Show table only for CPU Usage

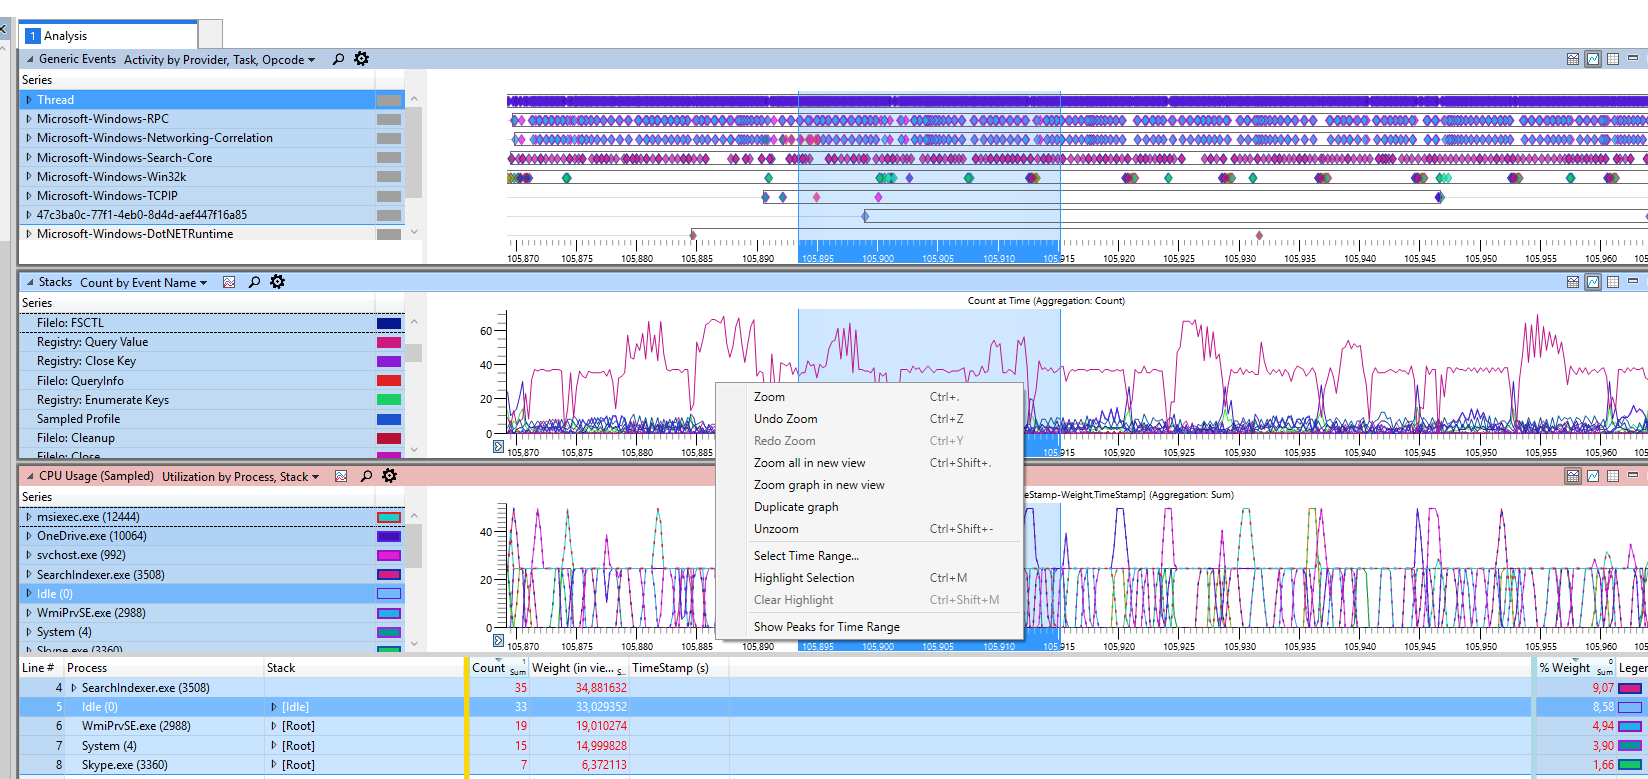pyautogui.click(x=1613, y=476)
